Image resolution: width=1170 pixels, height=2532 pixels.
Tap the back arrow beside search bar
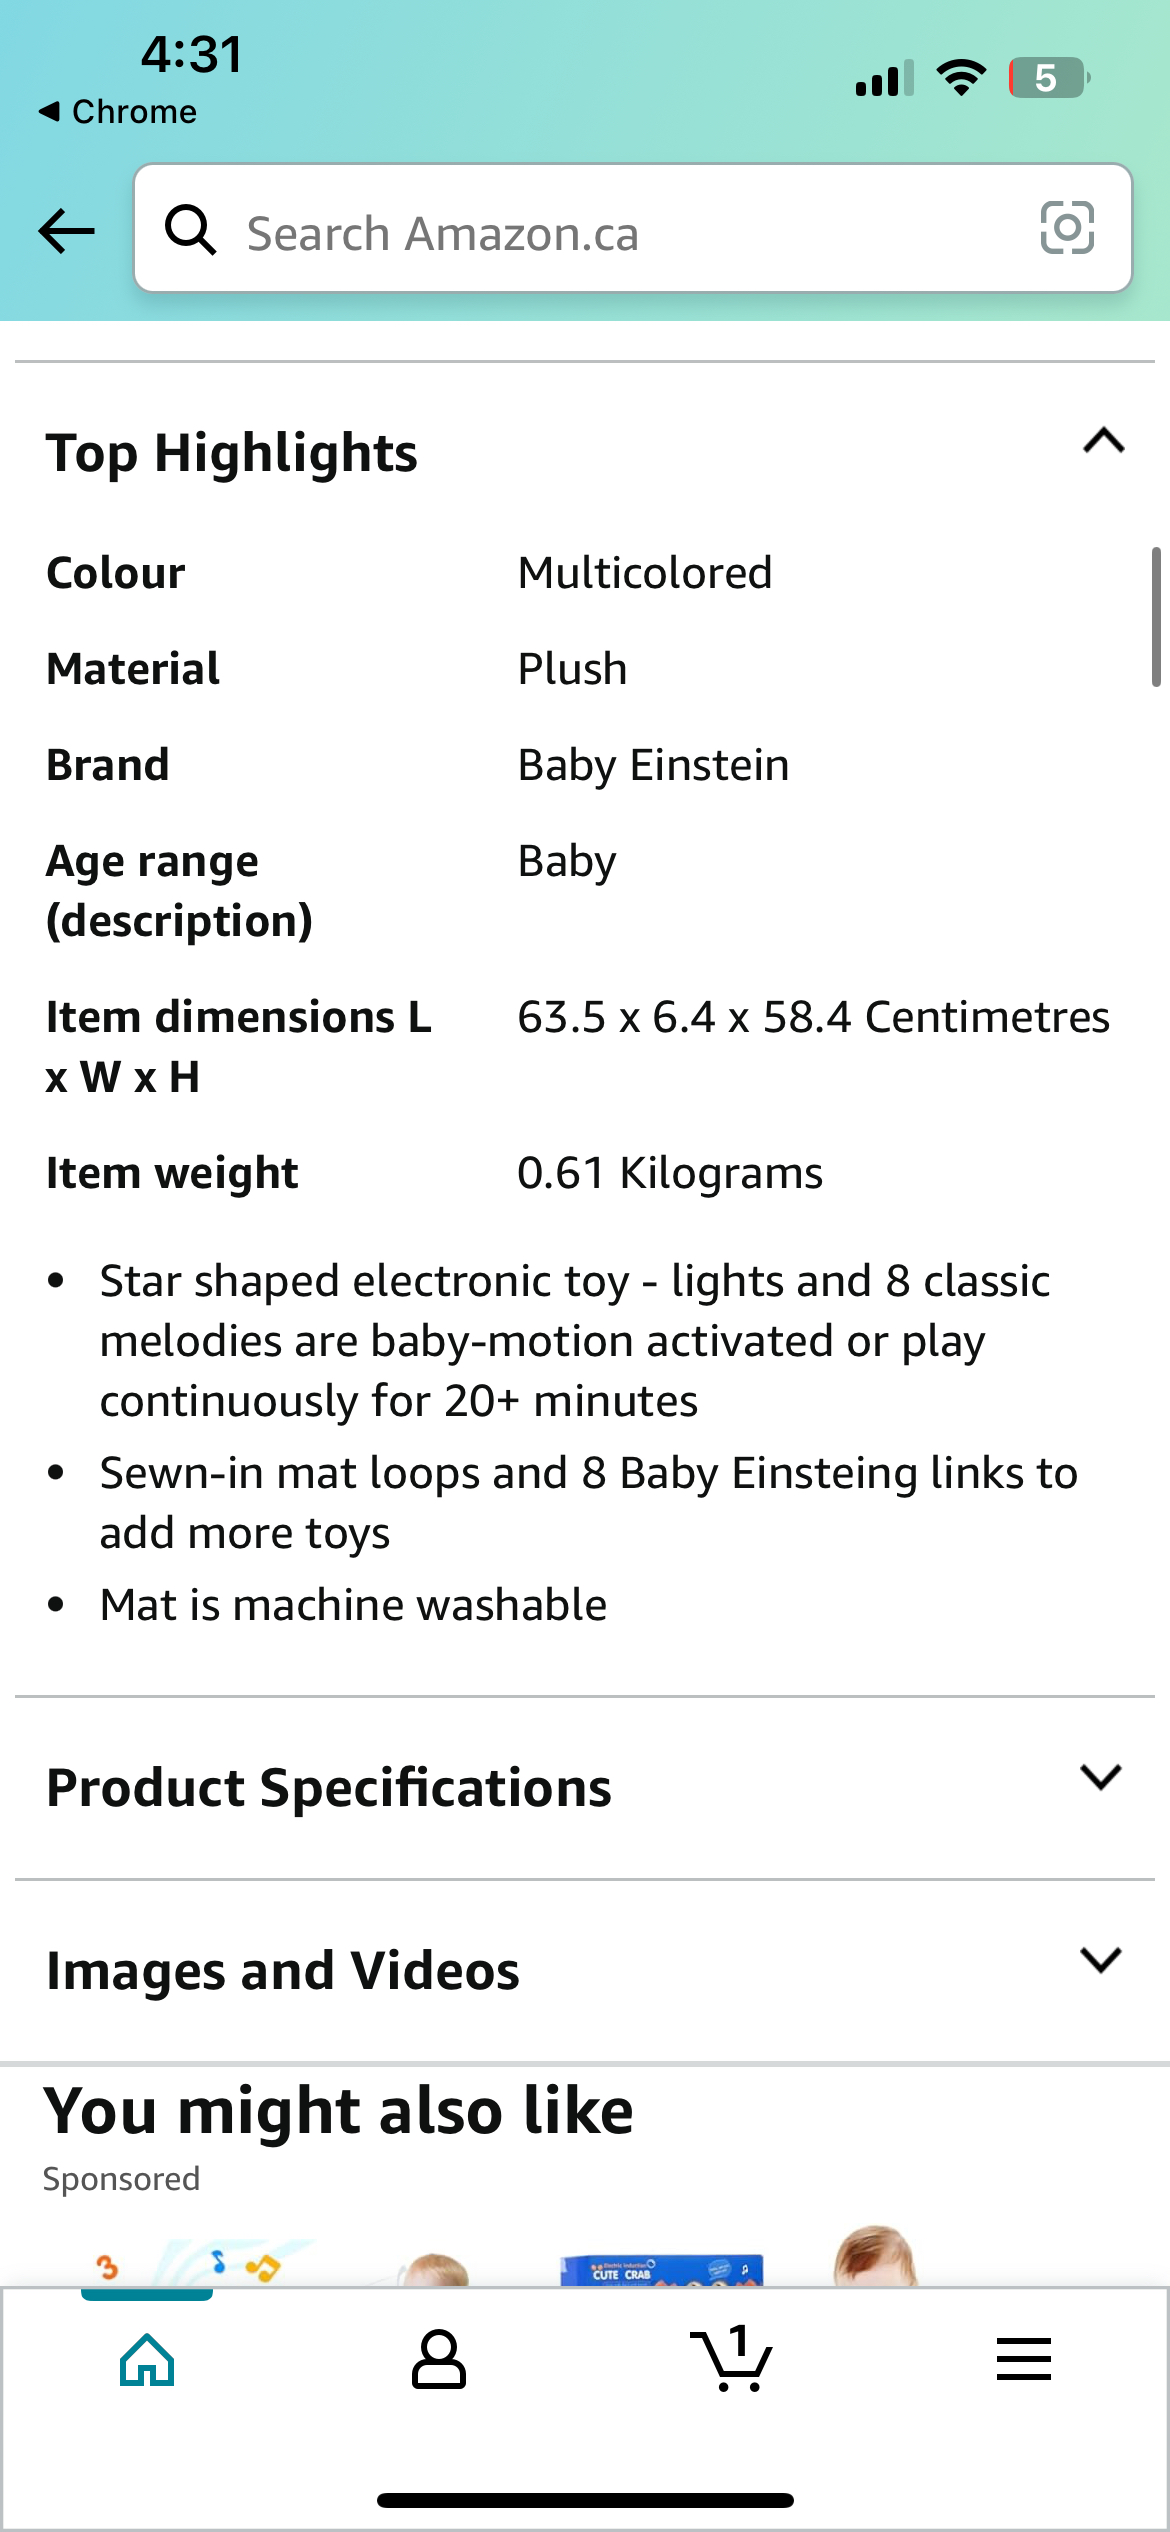(66, 231)
